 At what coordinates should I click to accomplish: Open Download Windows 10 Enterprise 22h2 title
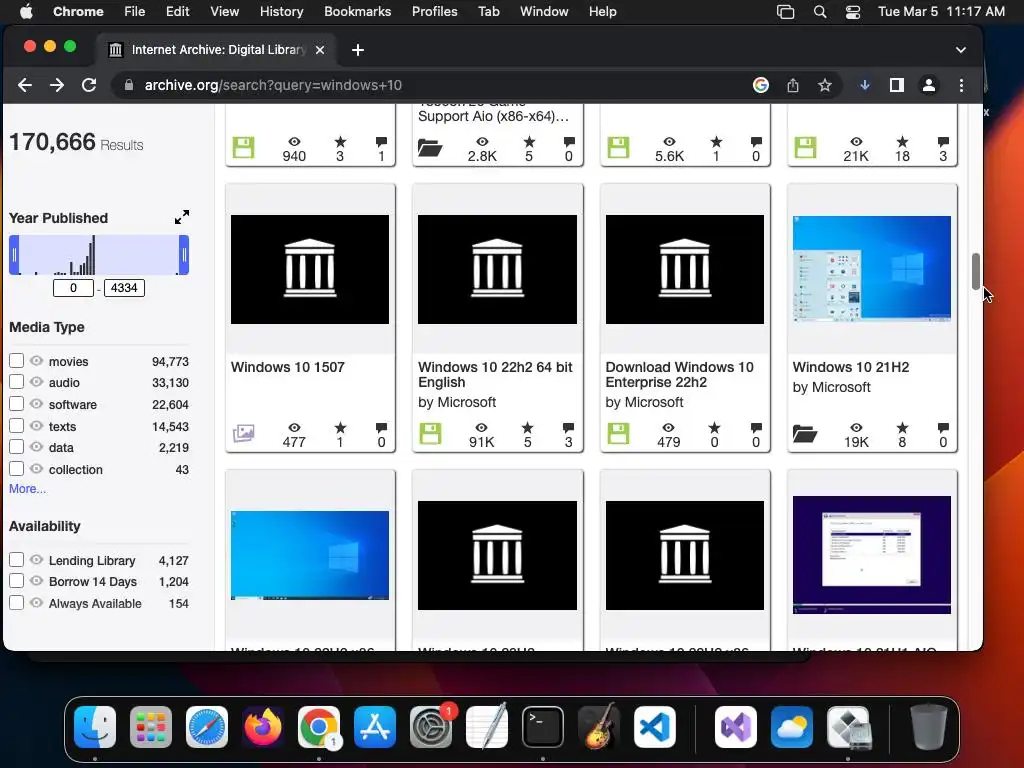pos(679,374)
